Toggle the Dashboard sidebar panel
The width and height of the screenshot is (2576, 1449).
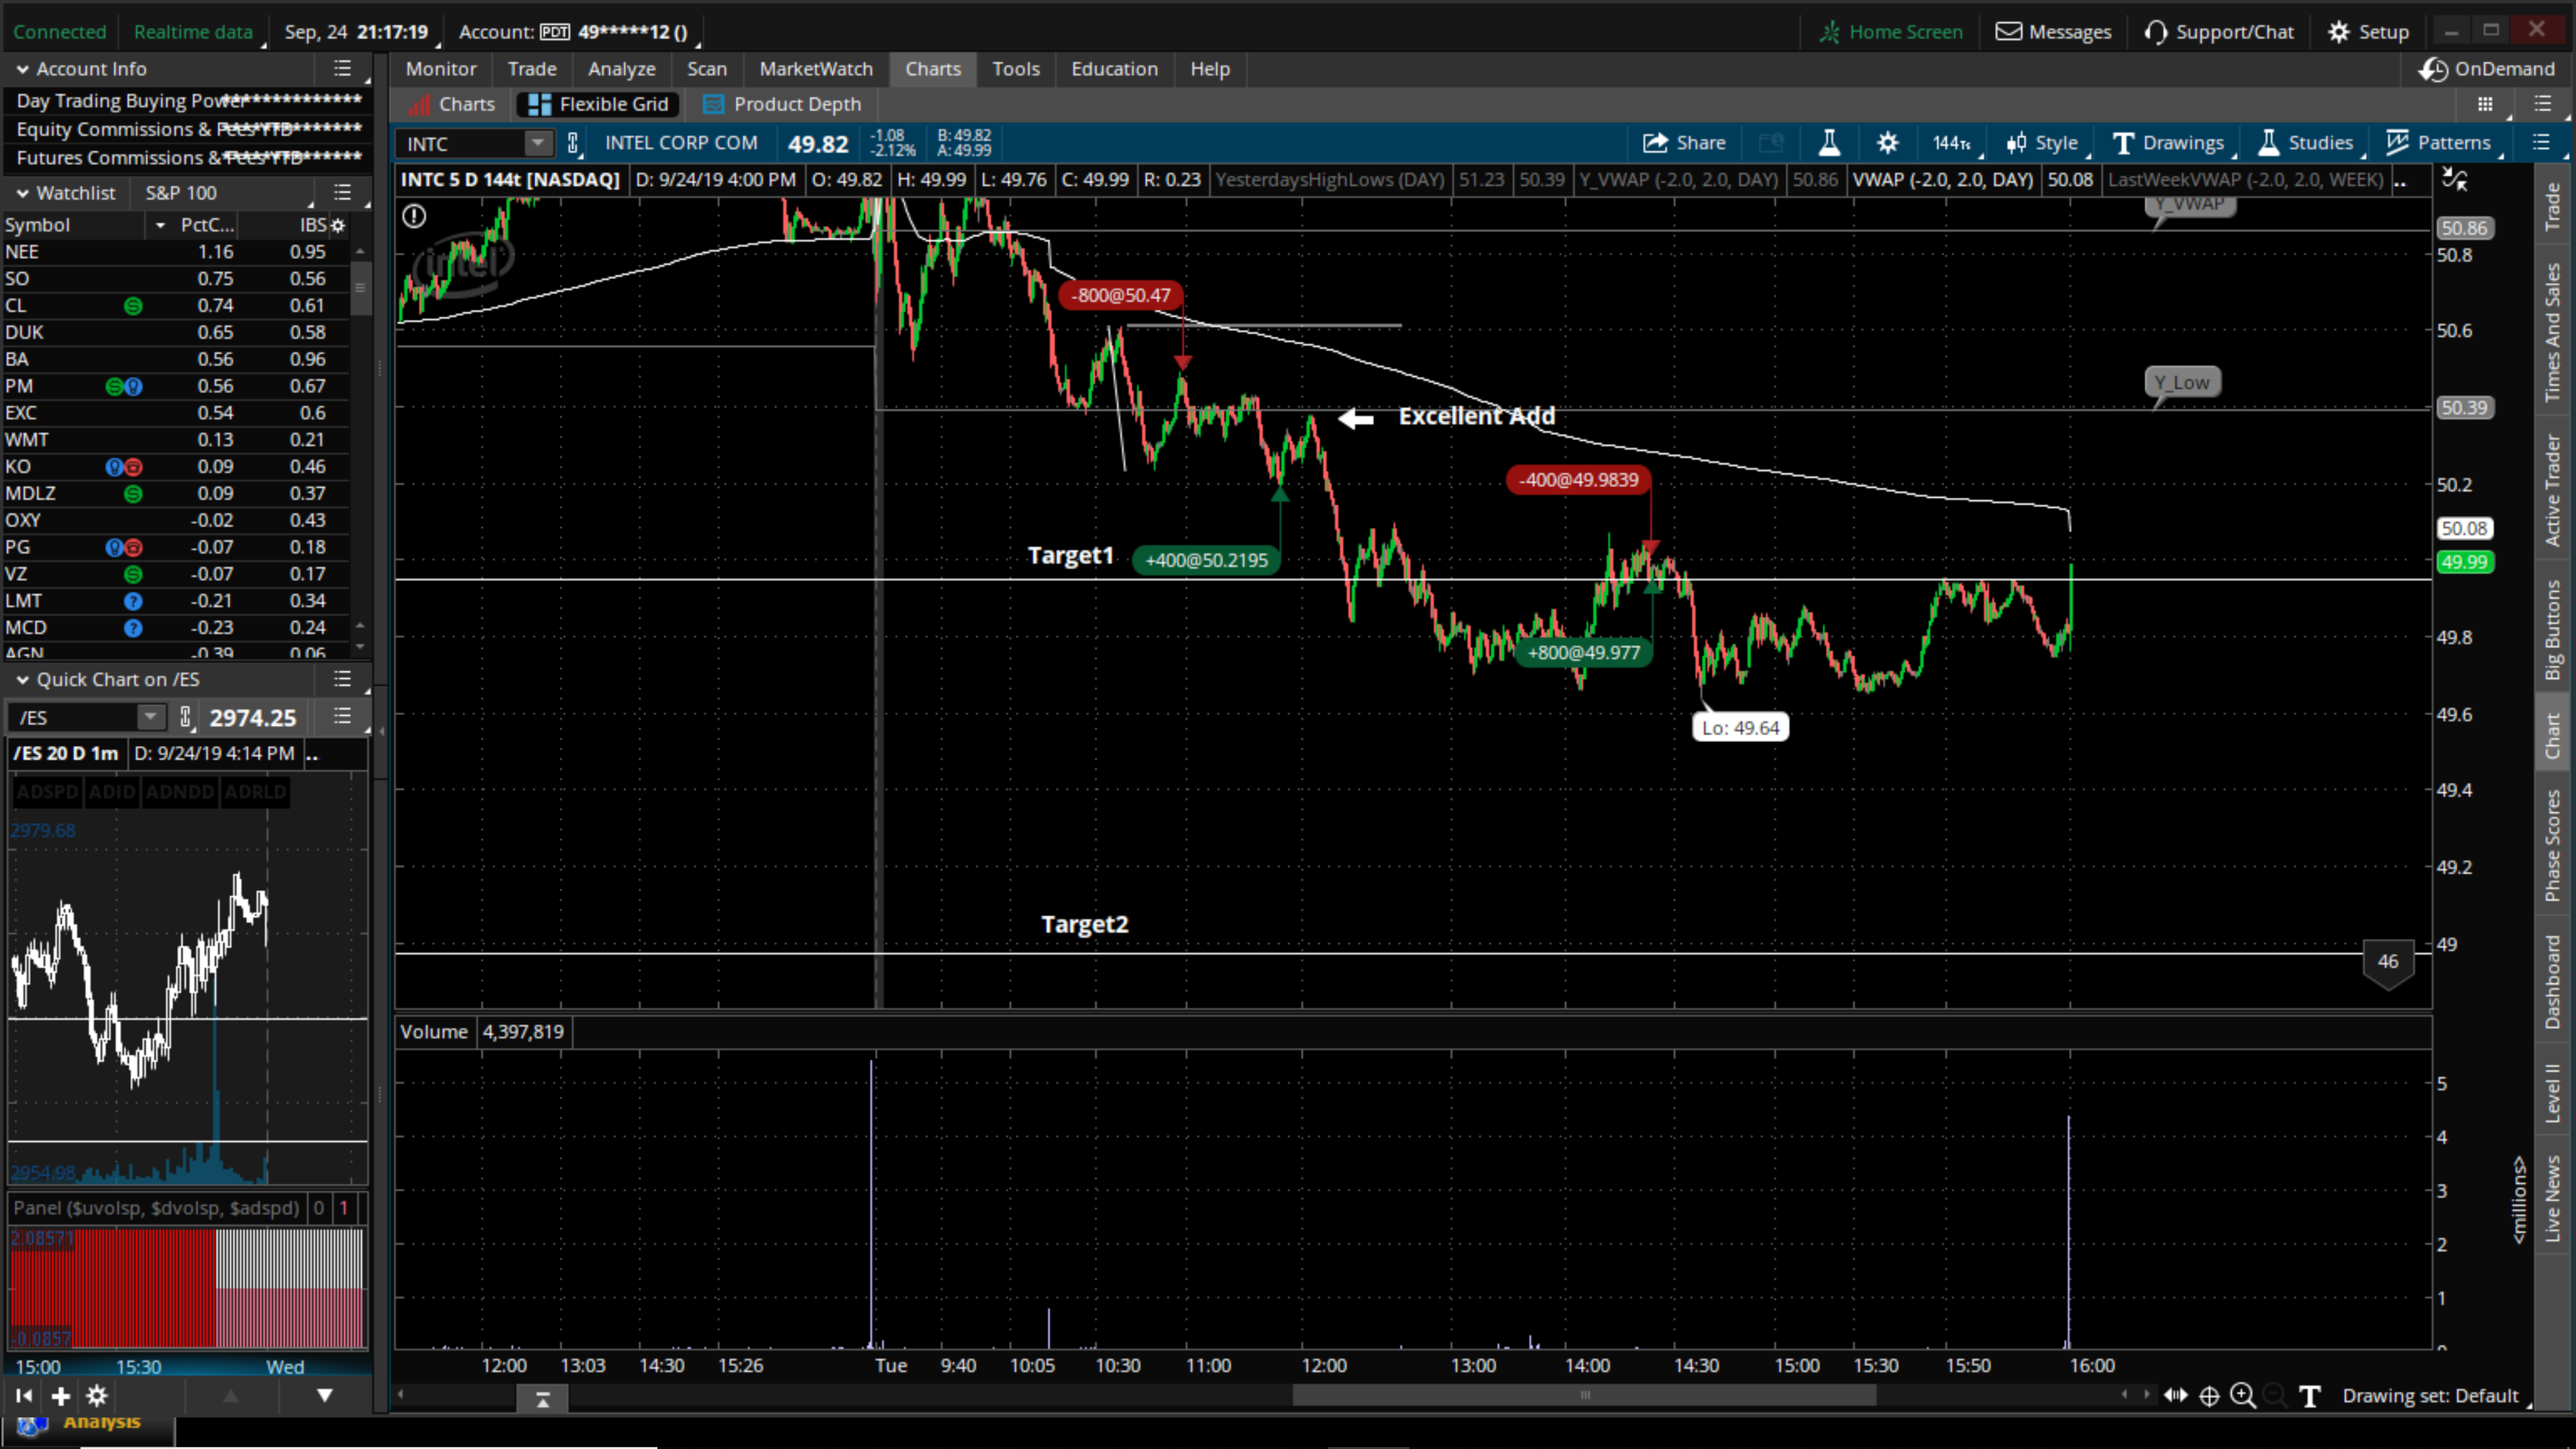coord(2553,981)
